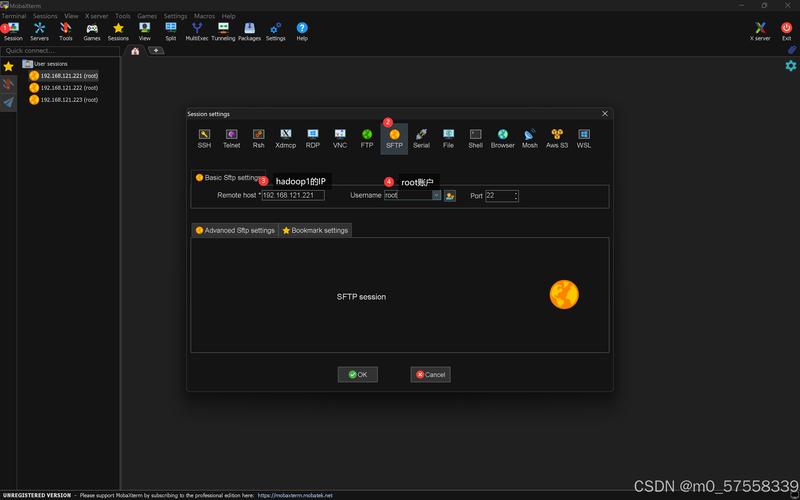Launch the MultiExec toolbar icon
This screenshot has height=500, width=800.
click(x=197, y=31)
